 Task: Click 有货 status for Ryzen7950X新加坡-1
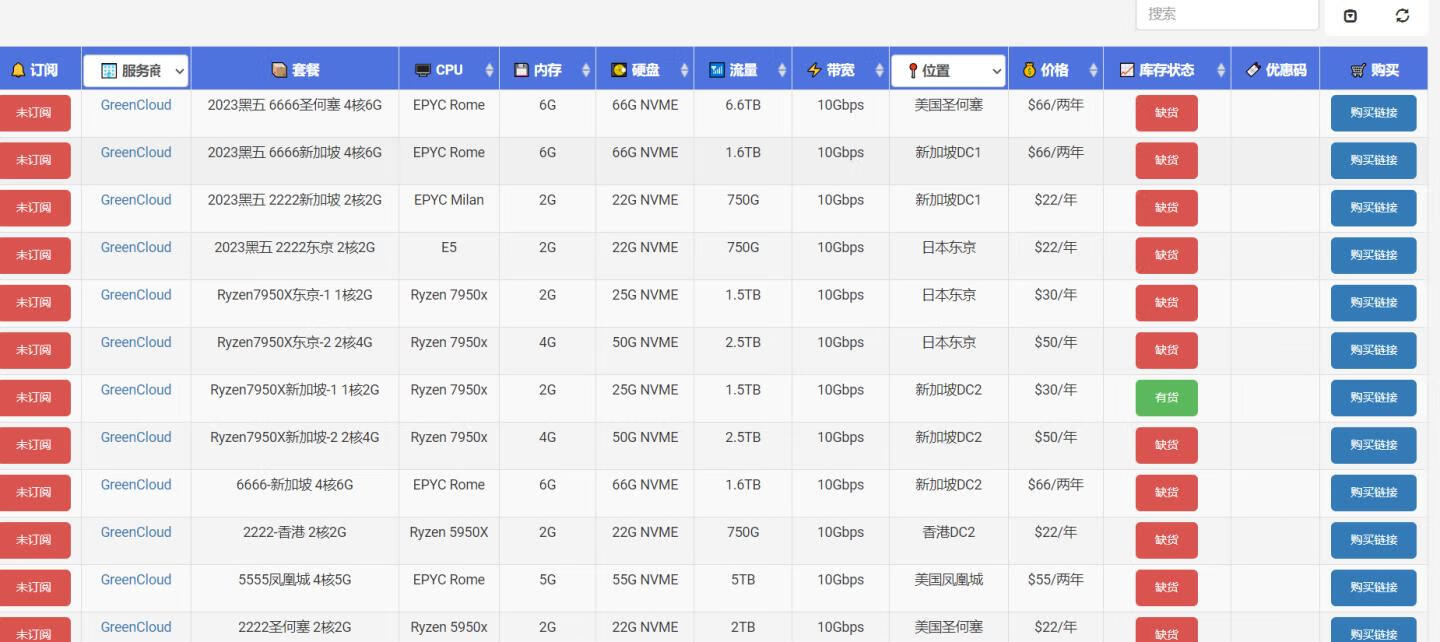1166,398
